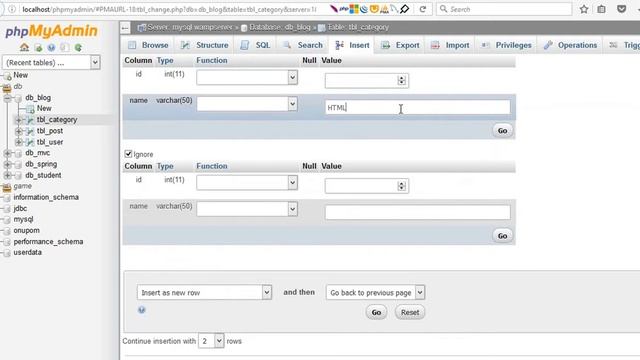Click the eyedropper icon in address bar

(404, 9)
